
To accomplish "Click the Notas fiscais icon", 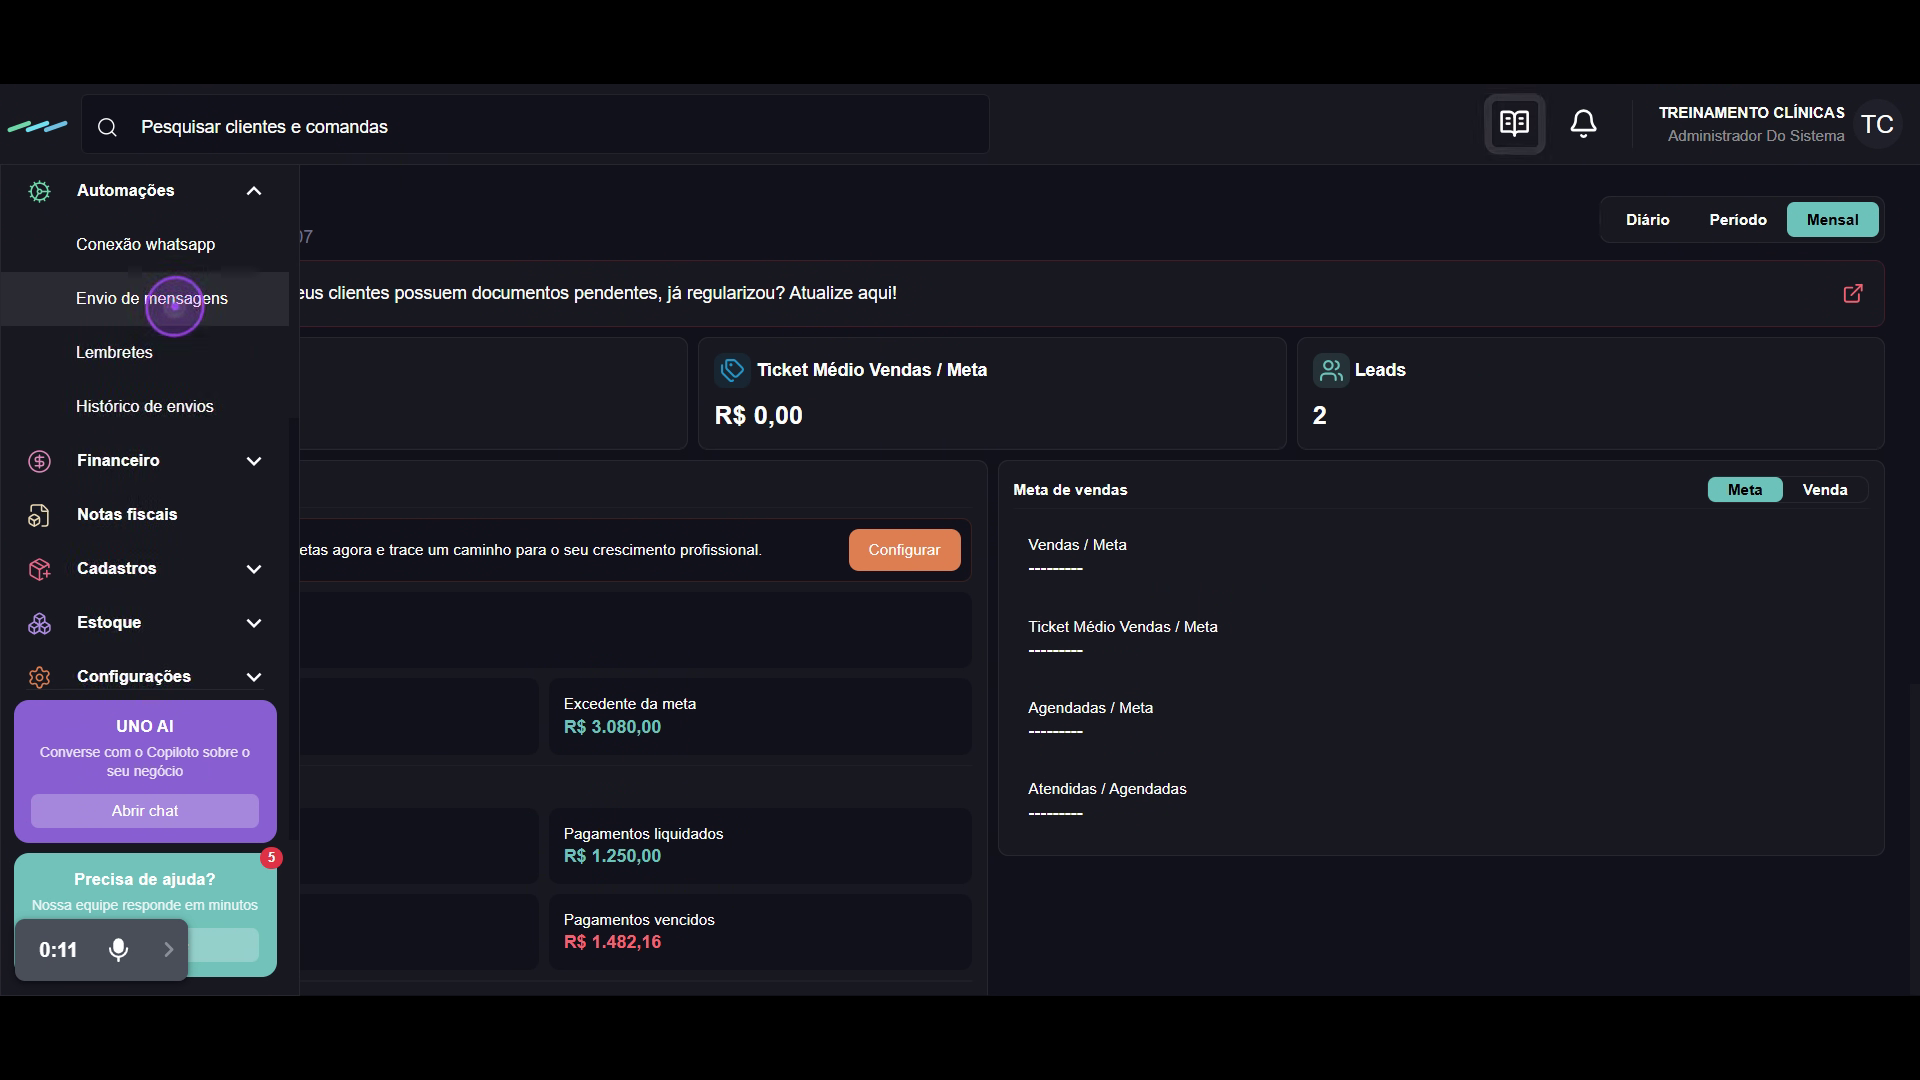I will [x=39, y=515].
